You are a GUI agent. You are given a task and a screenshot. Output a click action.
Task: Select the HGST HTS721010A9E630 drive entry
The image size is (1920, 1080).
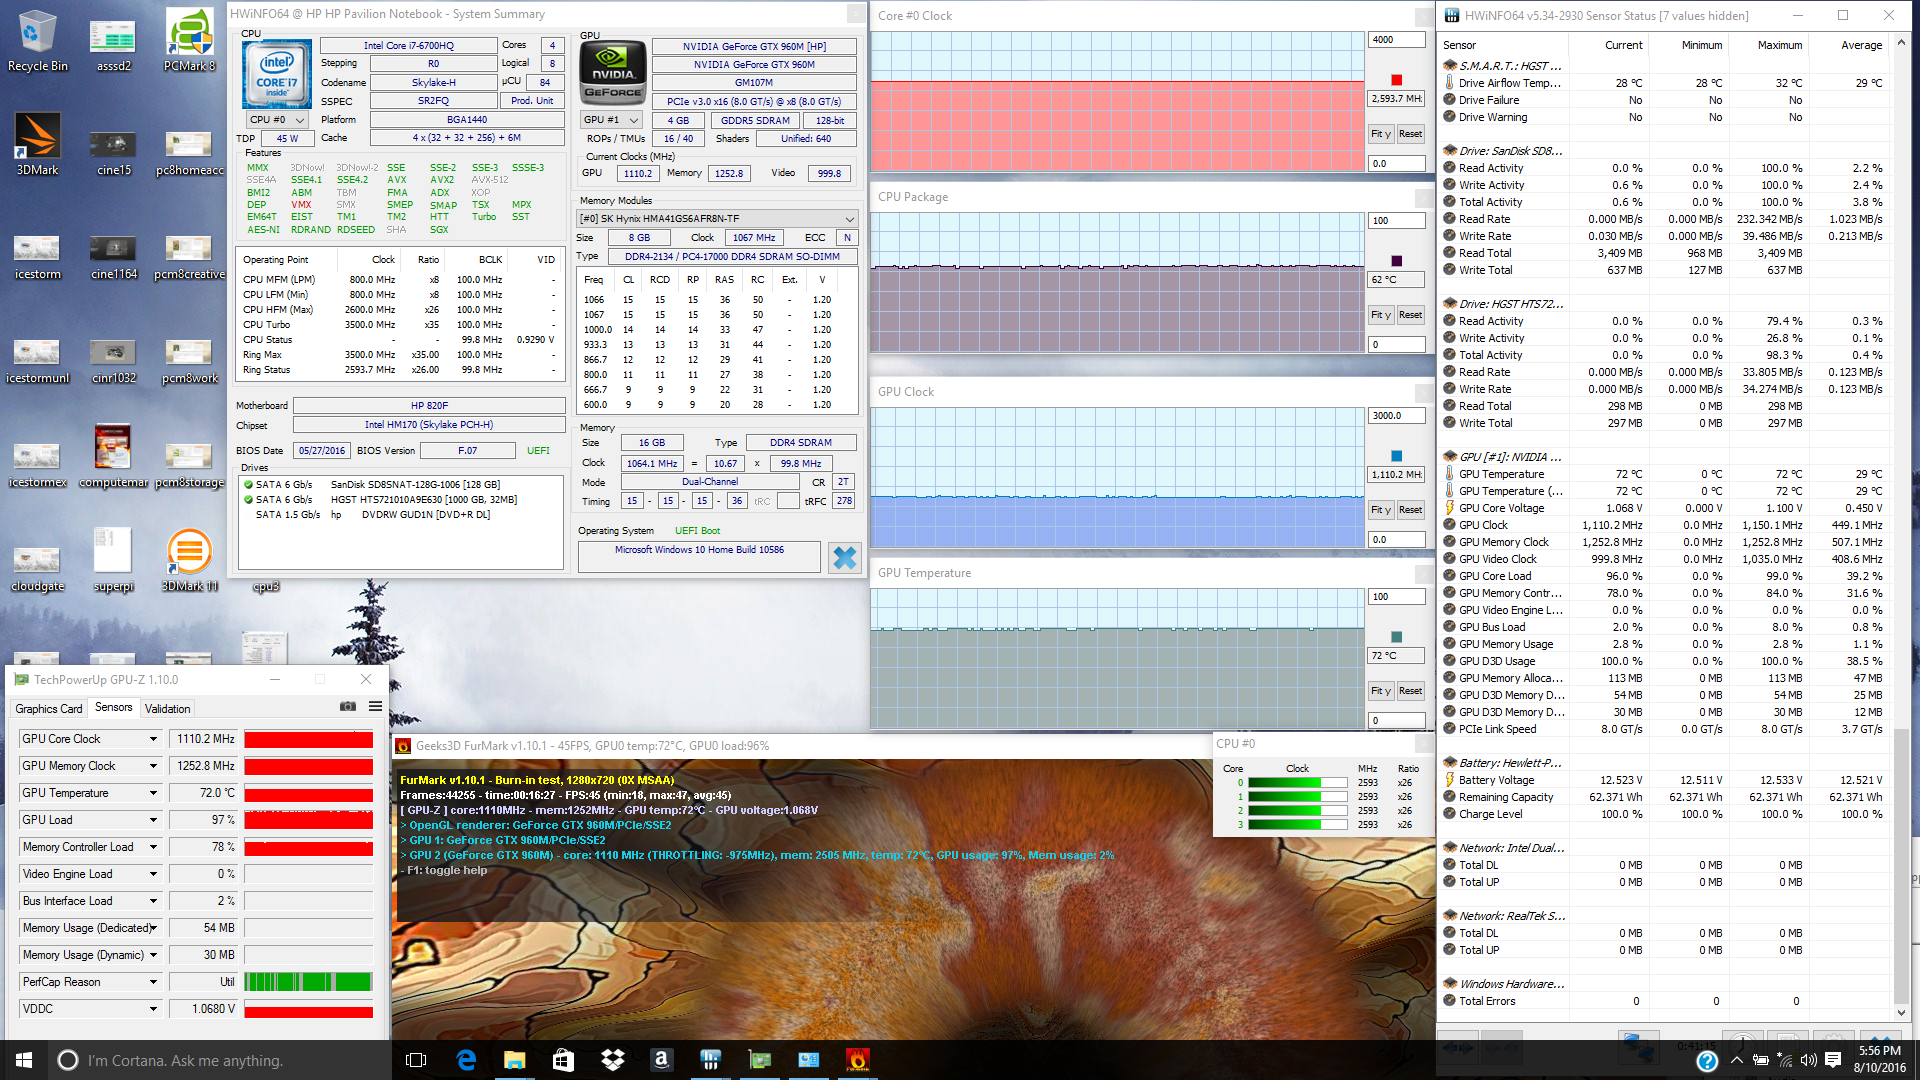(x=400, y=500)
